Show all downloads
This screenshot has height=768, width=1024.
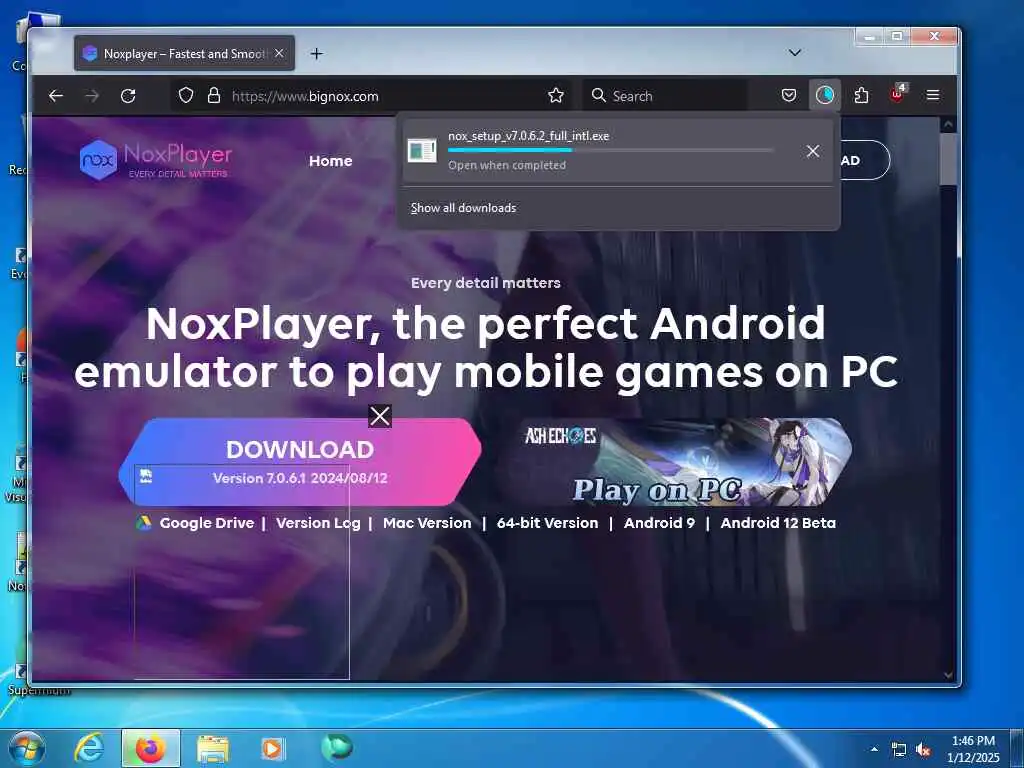point(463,208)
